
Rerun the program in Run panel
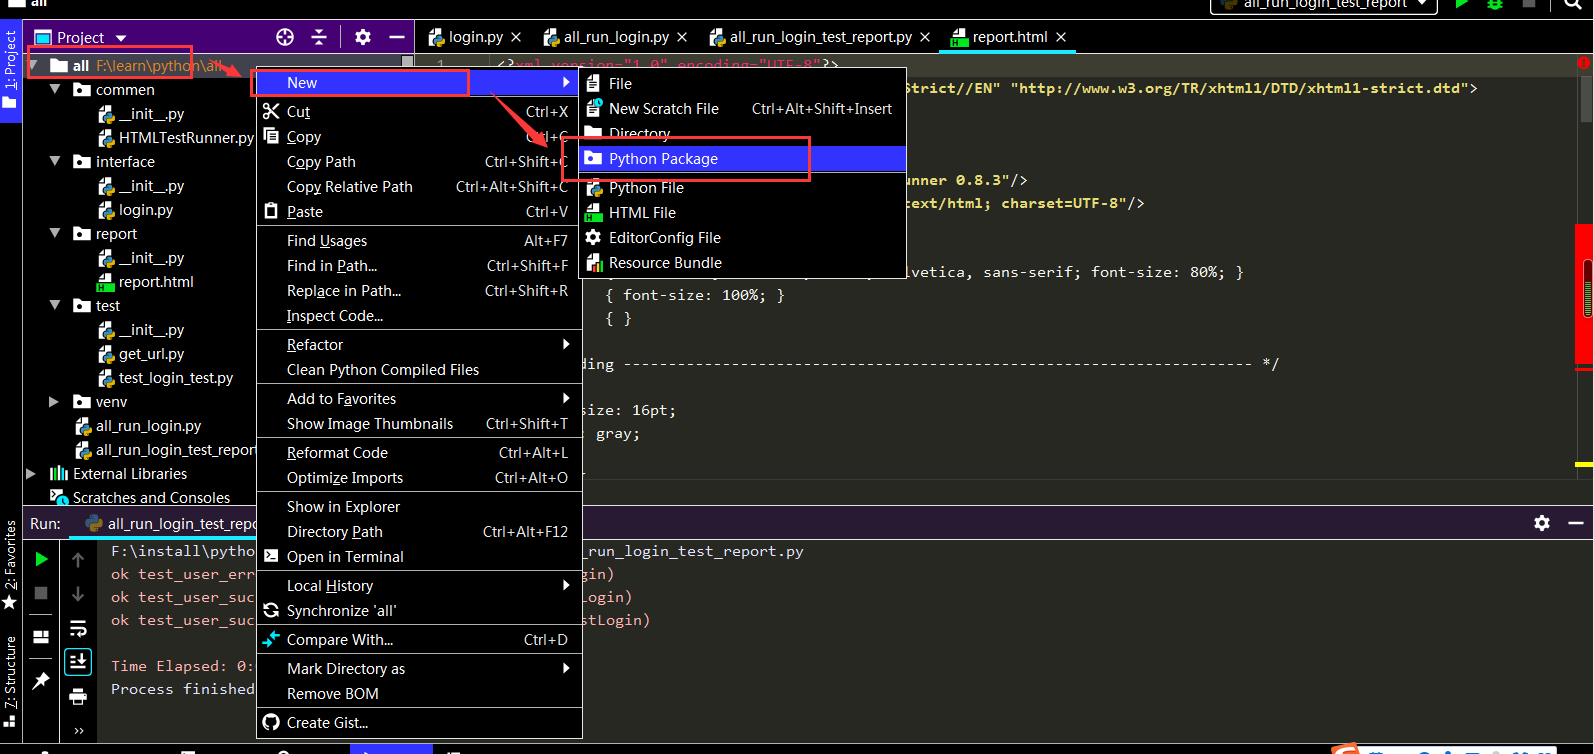pos(41,559)
